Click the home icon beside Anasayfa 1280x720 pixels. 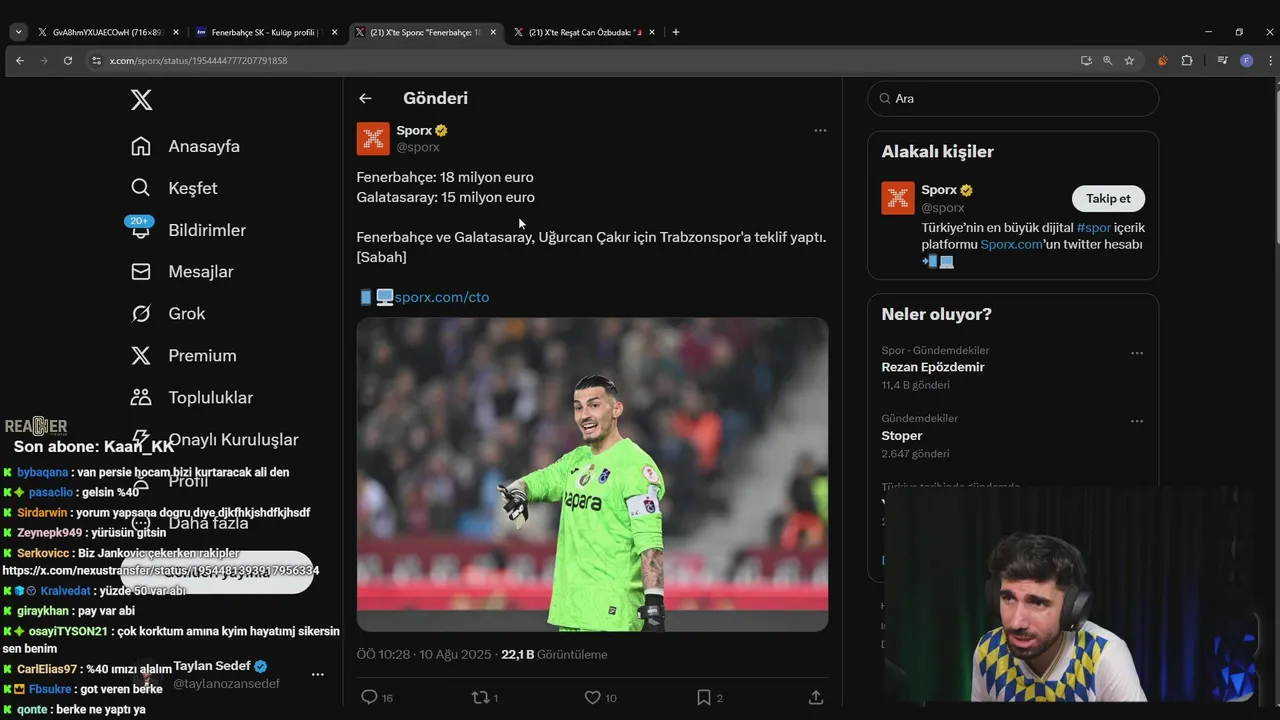click(141, 146)
